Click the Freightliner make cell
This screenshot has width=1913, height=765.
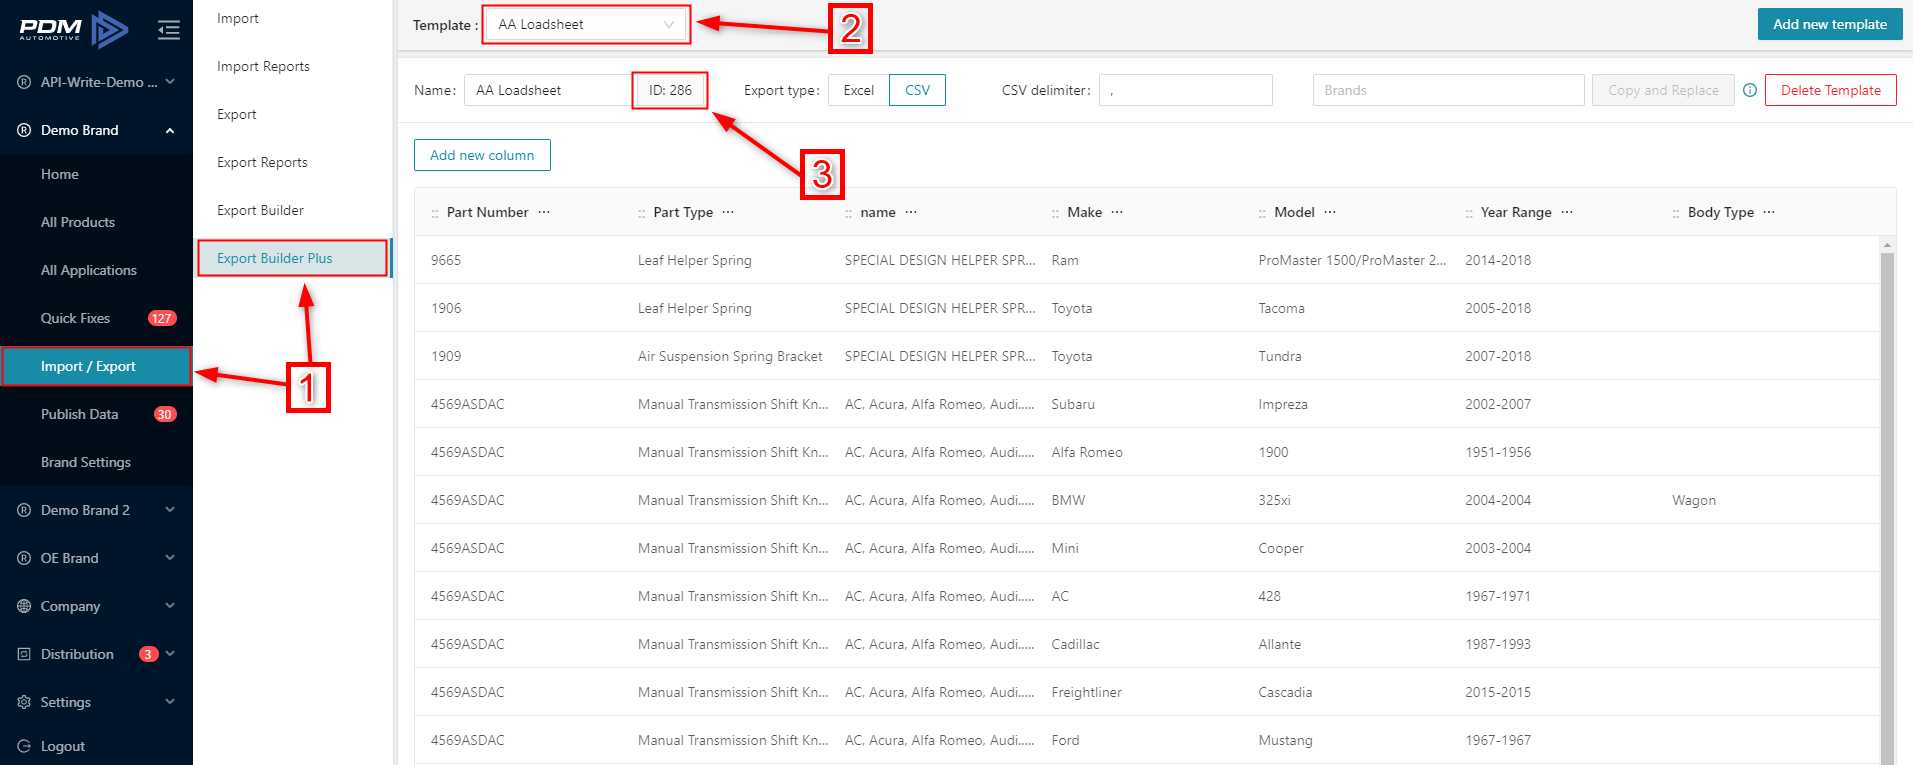pos(1087,692)
